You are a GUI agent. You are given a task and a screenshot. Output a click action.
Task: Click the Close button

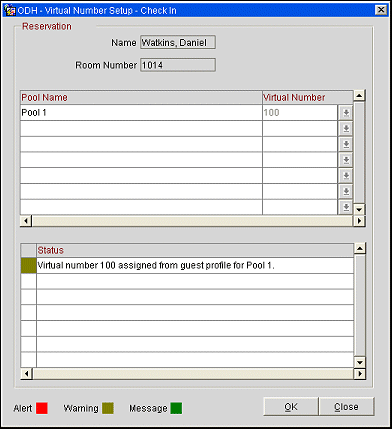coord(346,407)
